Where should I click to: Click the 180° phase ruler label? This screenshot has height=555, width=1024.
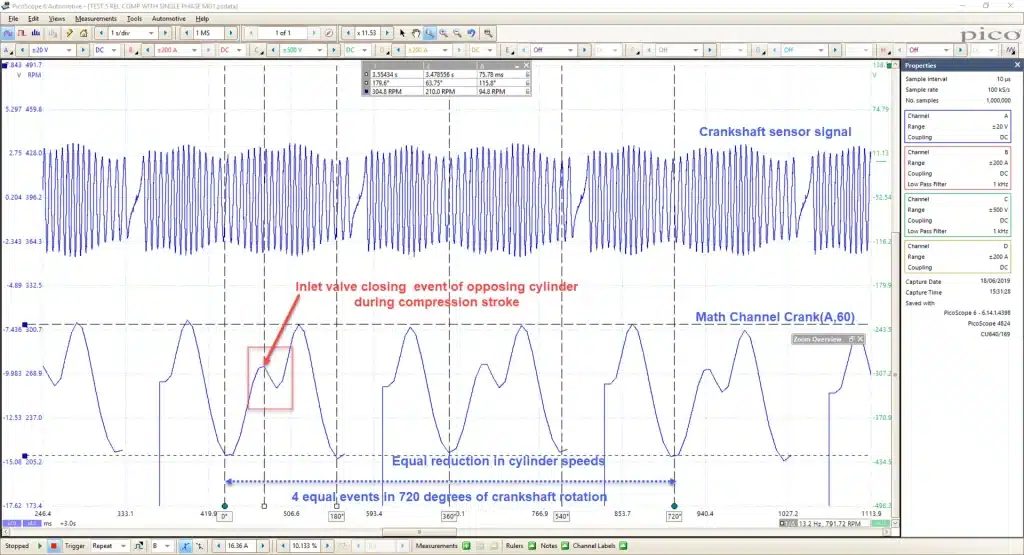[336, 516]
